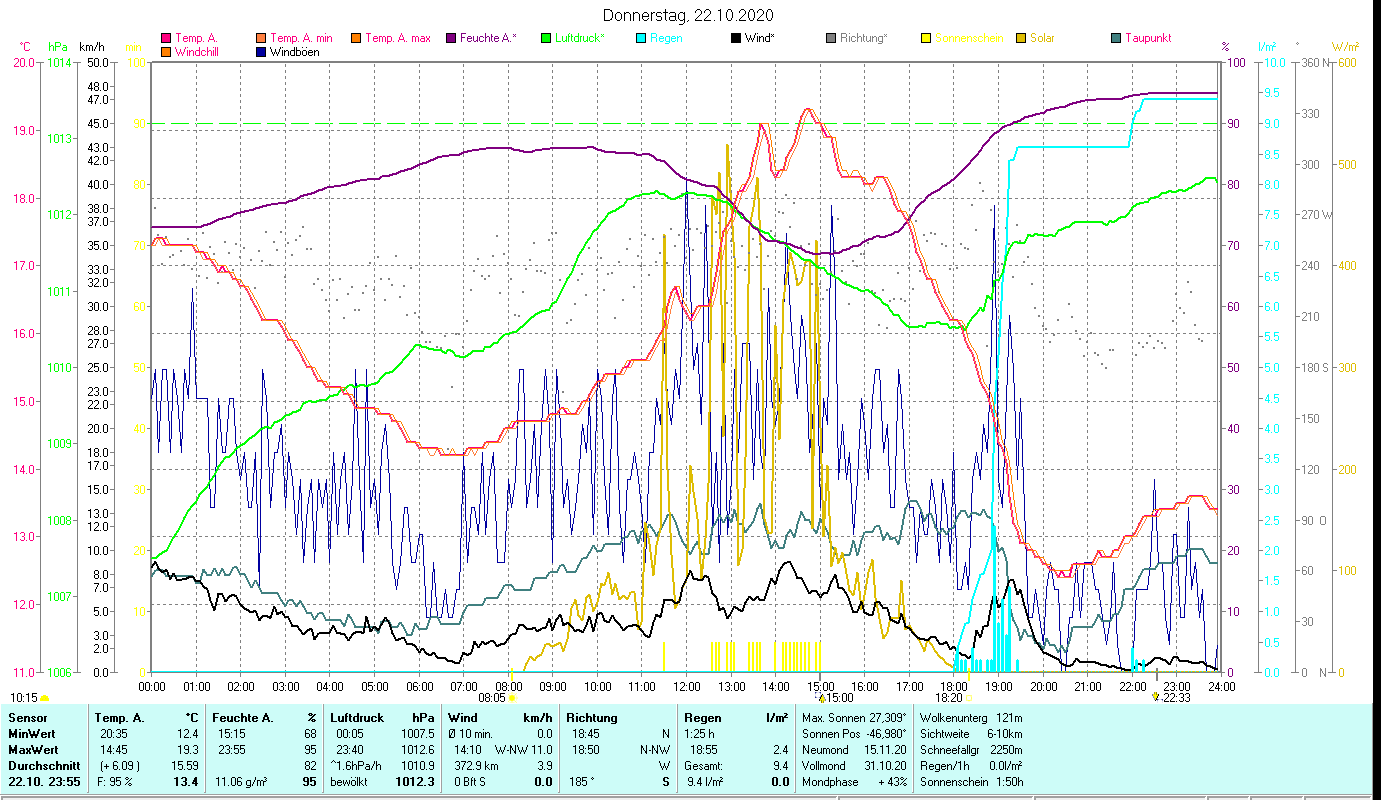
Task: Click the Temp. A. column header in table
Action: coord(120,718)
